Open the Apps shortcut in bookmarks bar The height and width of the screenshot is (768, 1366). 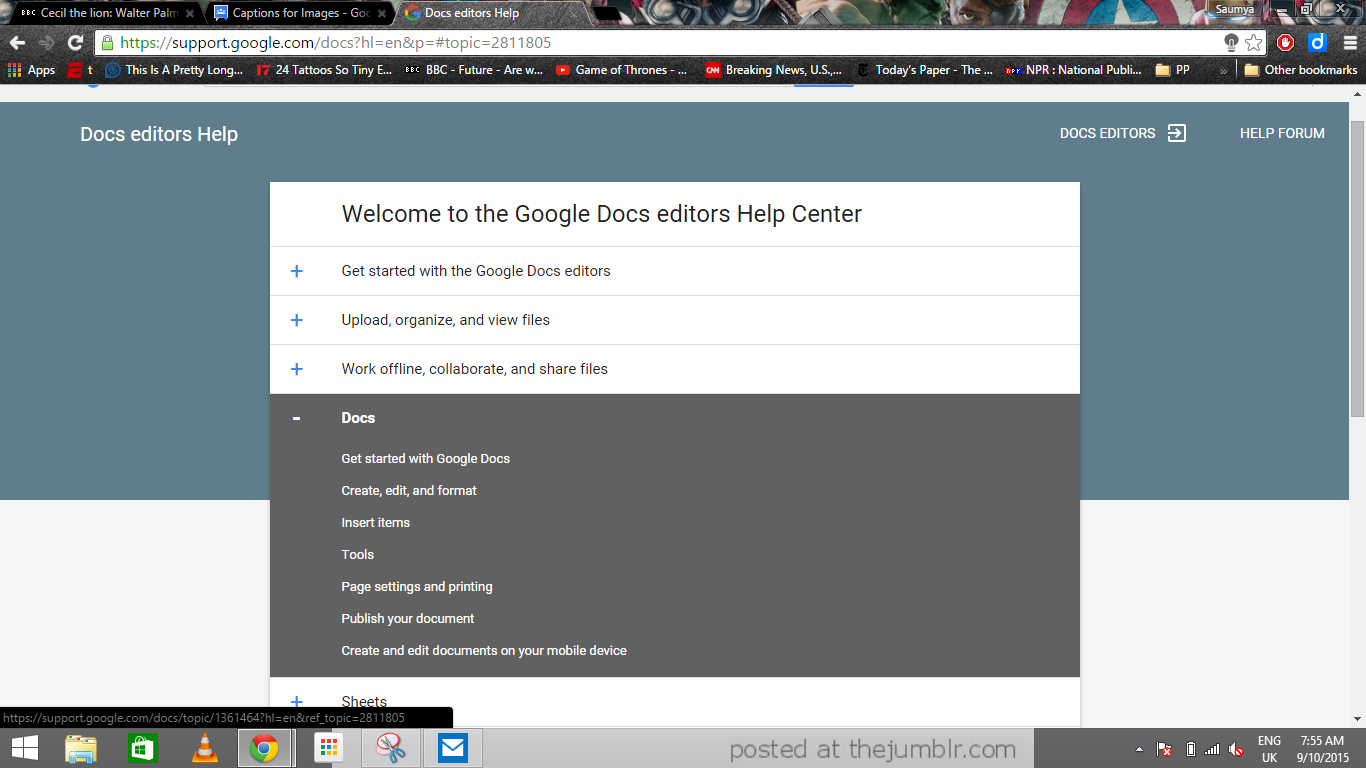[31, 70]
